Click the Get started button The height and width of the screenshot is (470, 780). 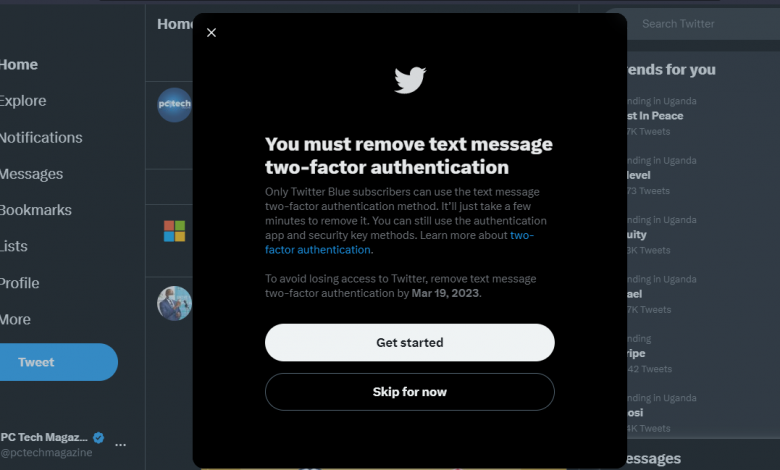[x=409, y=343]
